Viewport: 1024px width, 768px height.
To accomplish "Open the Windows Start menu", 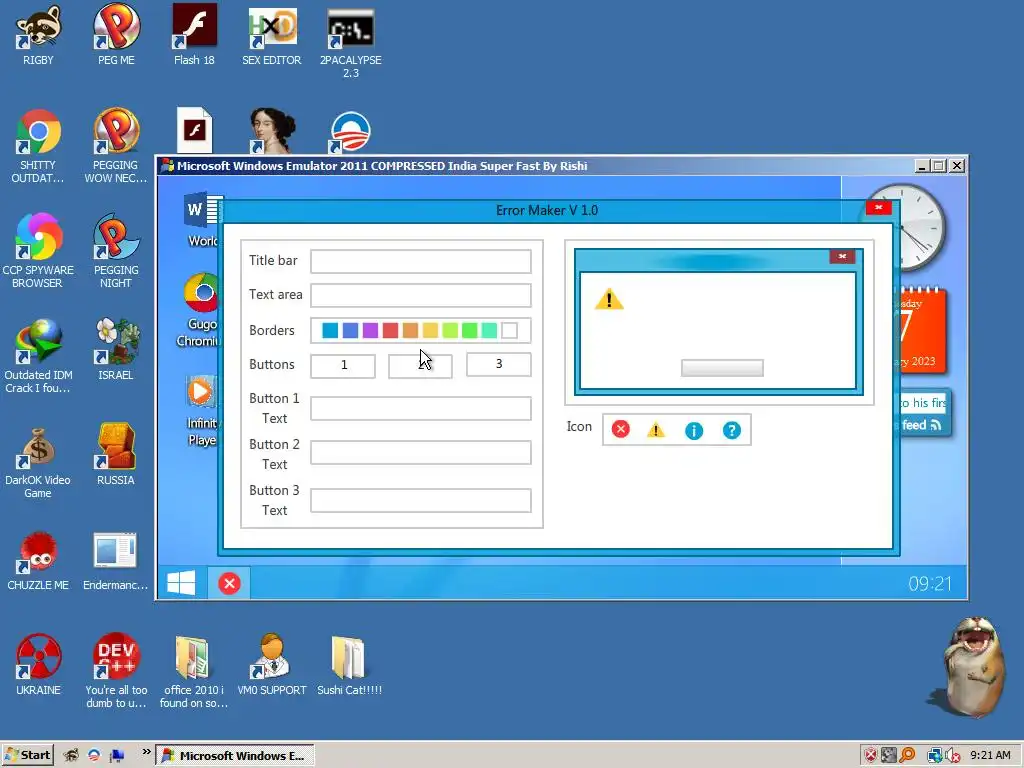I will coord(27,756).
